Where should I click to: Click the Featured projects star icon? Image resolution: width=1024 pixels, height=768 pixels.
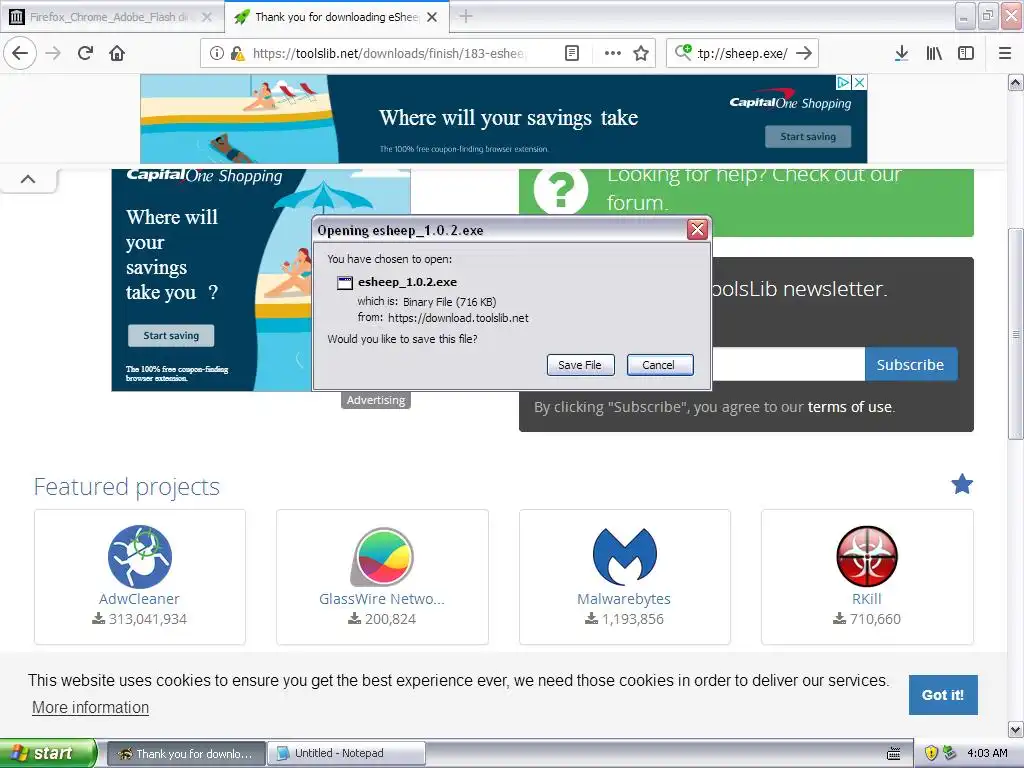(961, 484)
